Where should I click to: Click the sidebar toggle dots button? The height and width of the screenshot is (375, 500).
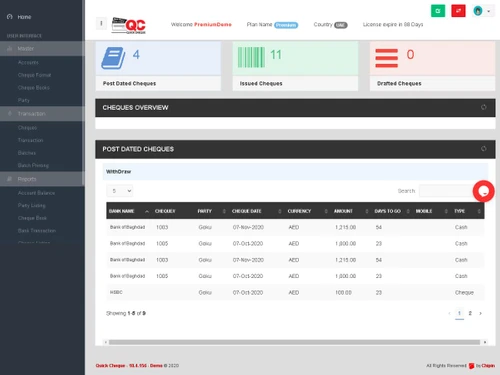[x=101, y=23]
